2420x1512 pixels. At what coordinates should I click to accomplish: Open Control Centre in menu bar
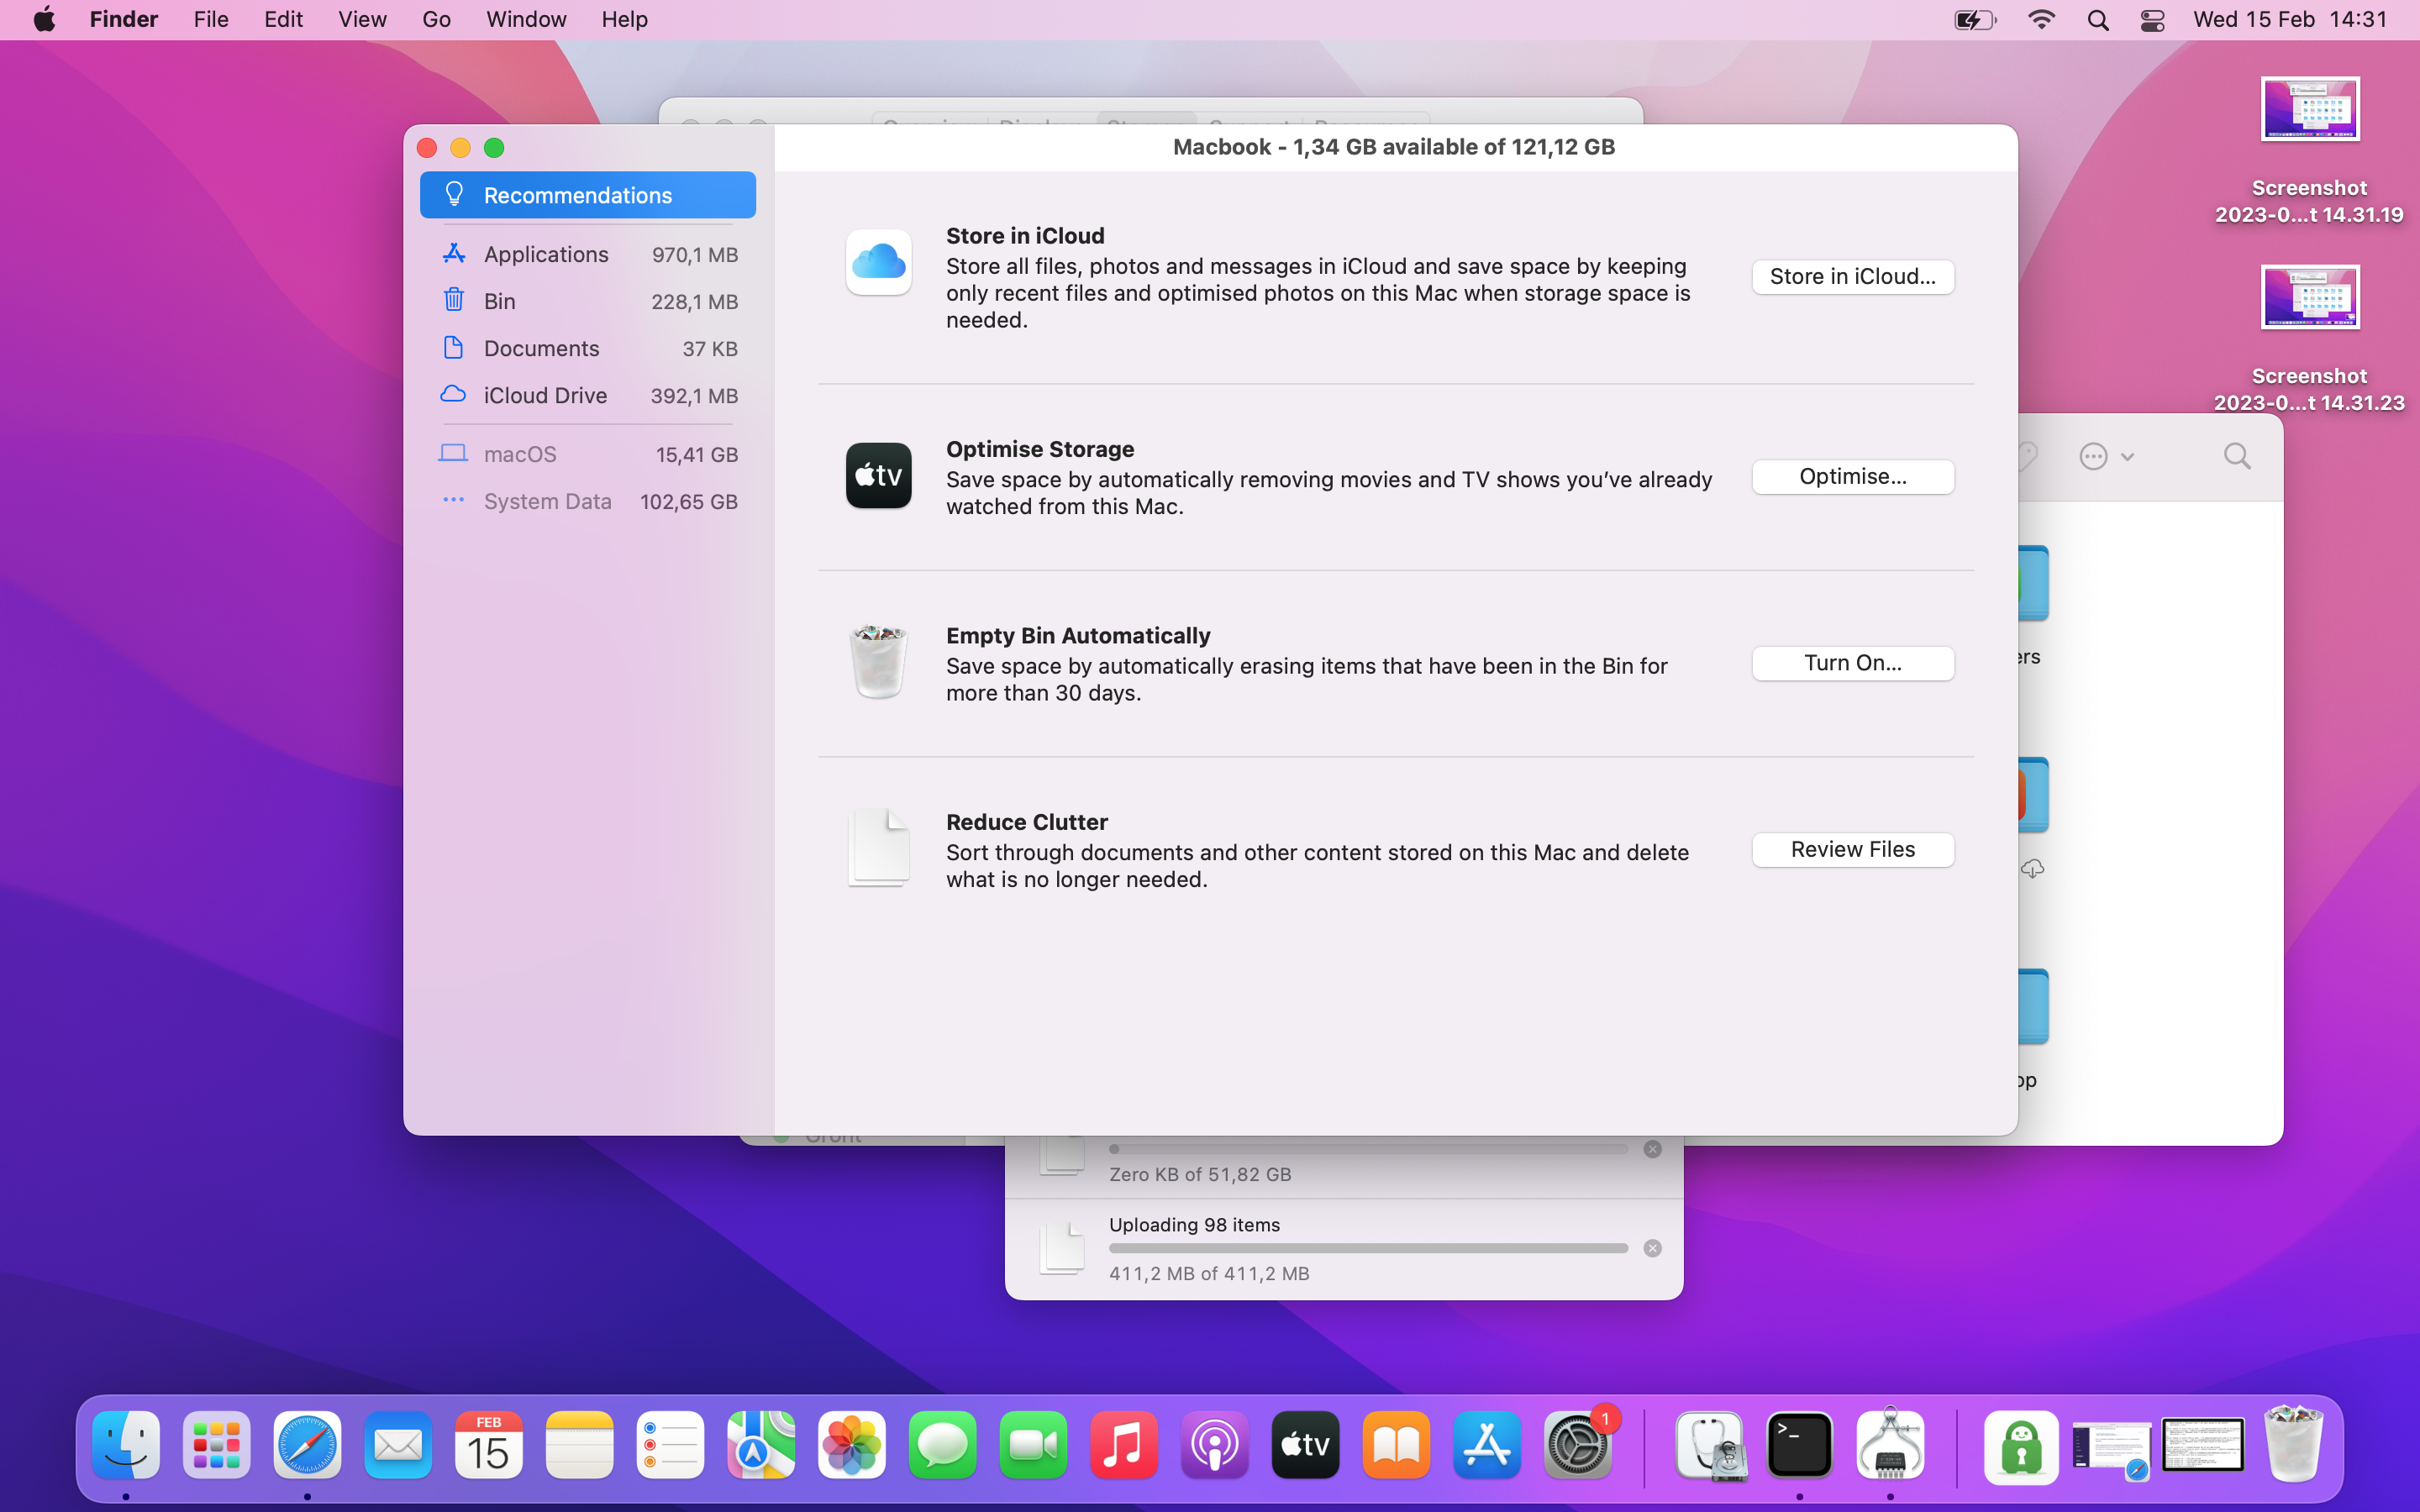click(2152, 19)
